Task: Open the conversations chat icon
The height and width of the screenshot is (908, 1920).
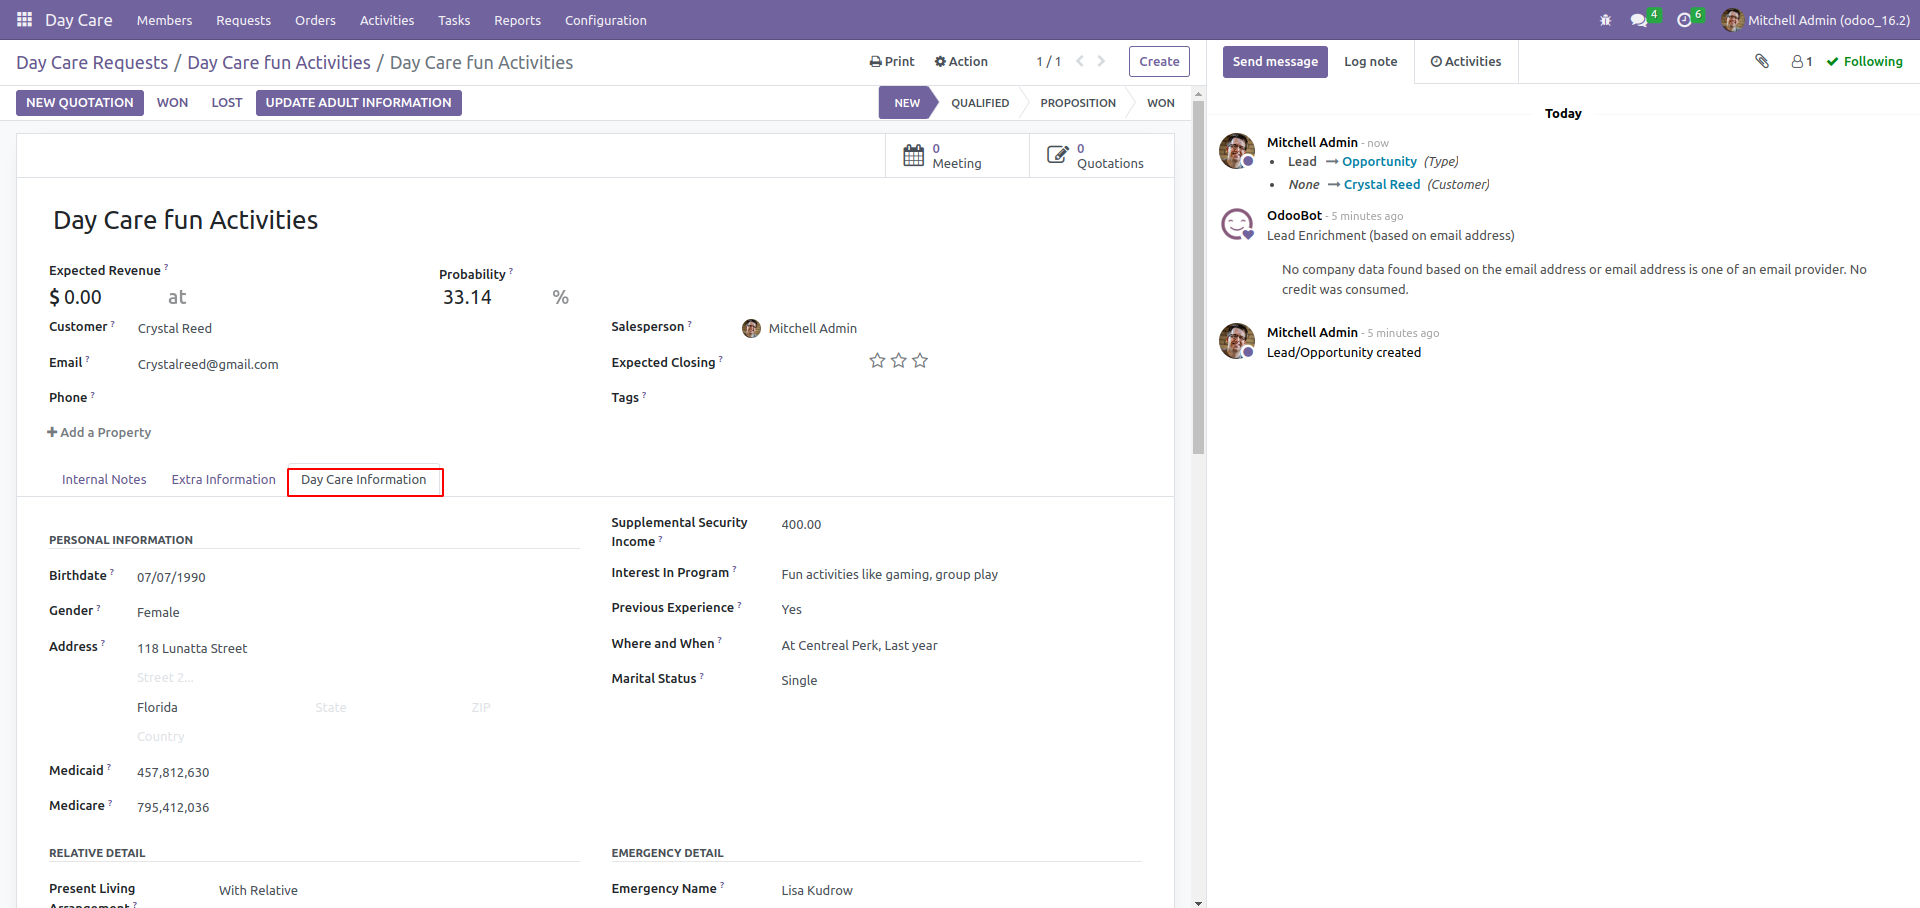Action: (x=1639, y=20)
